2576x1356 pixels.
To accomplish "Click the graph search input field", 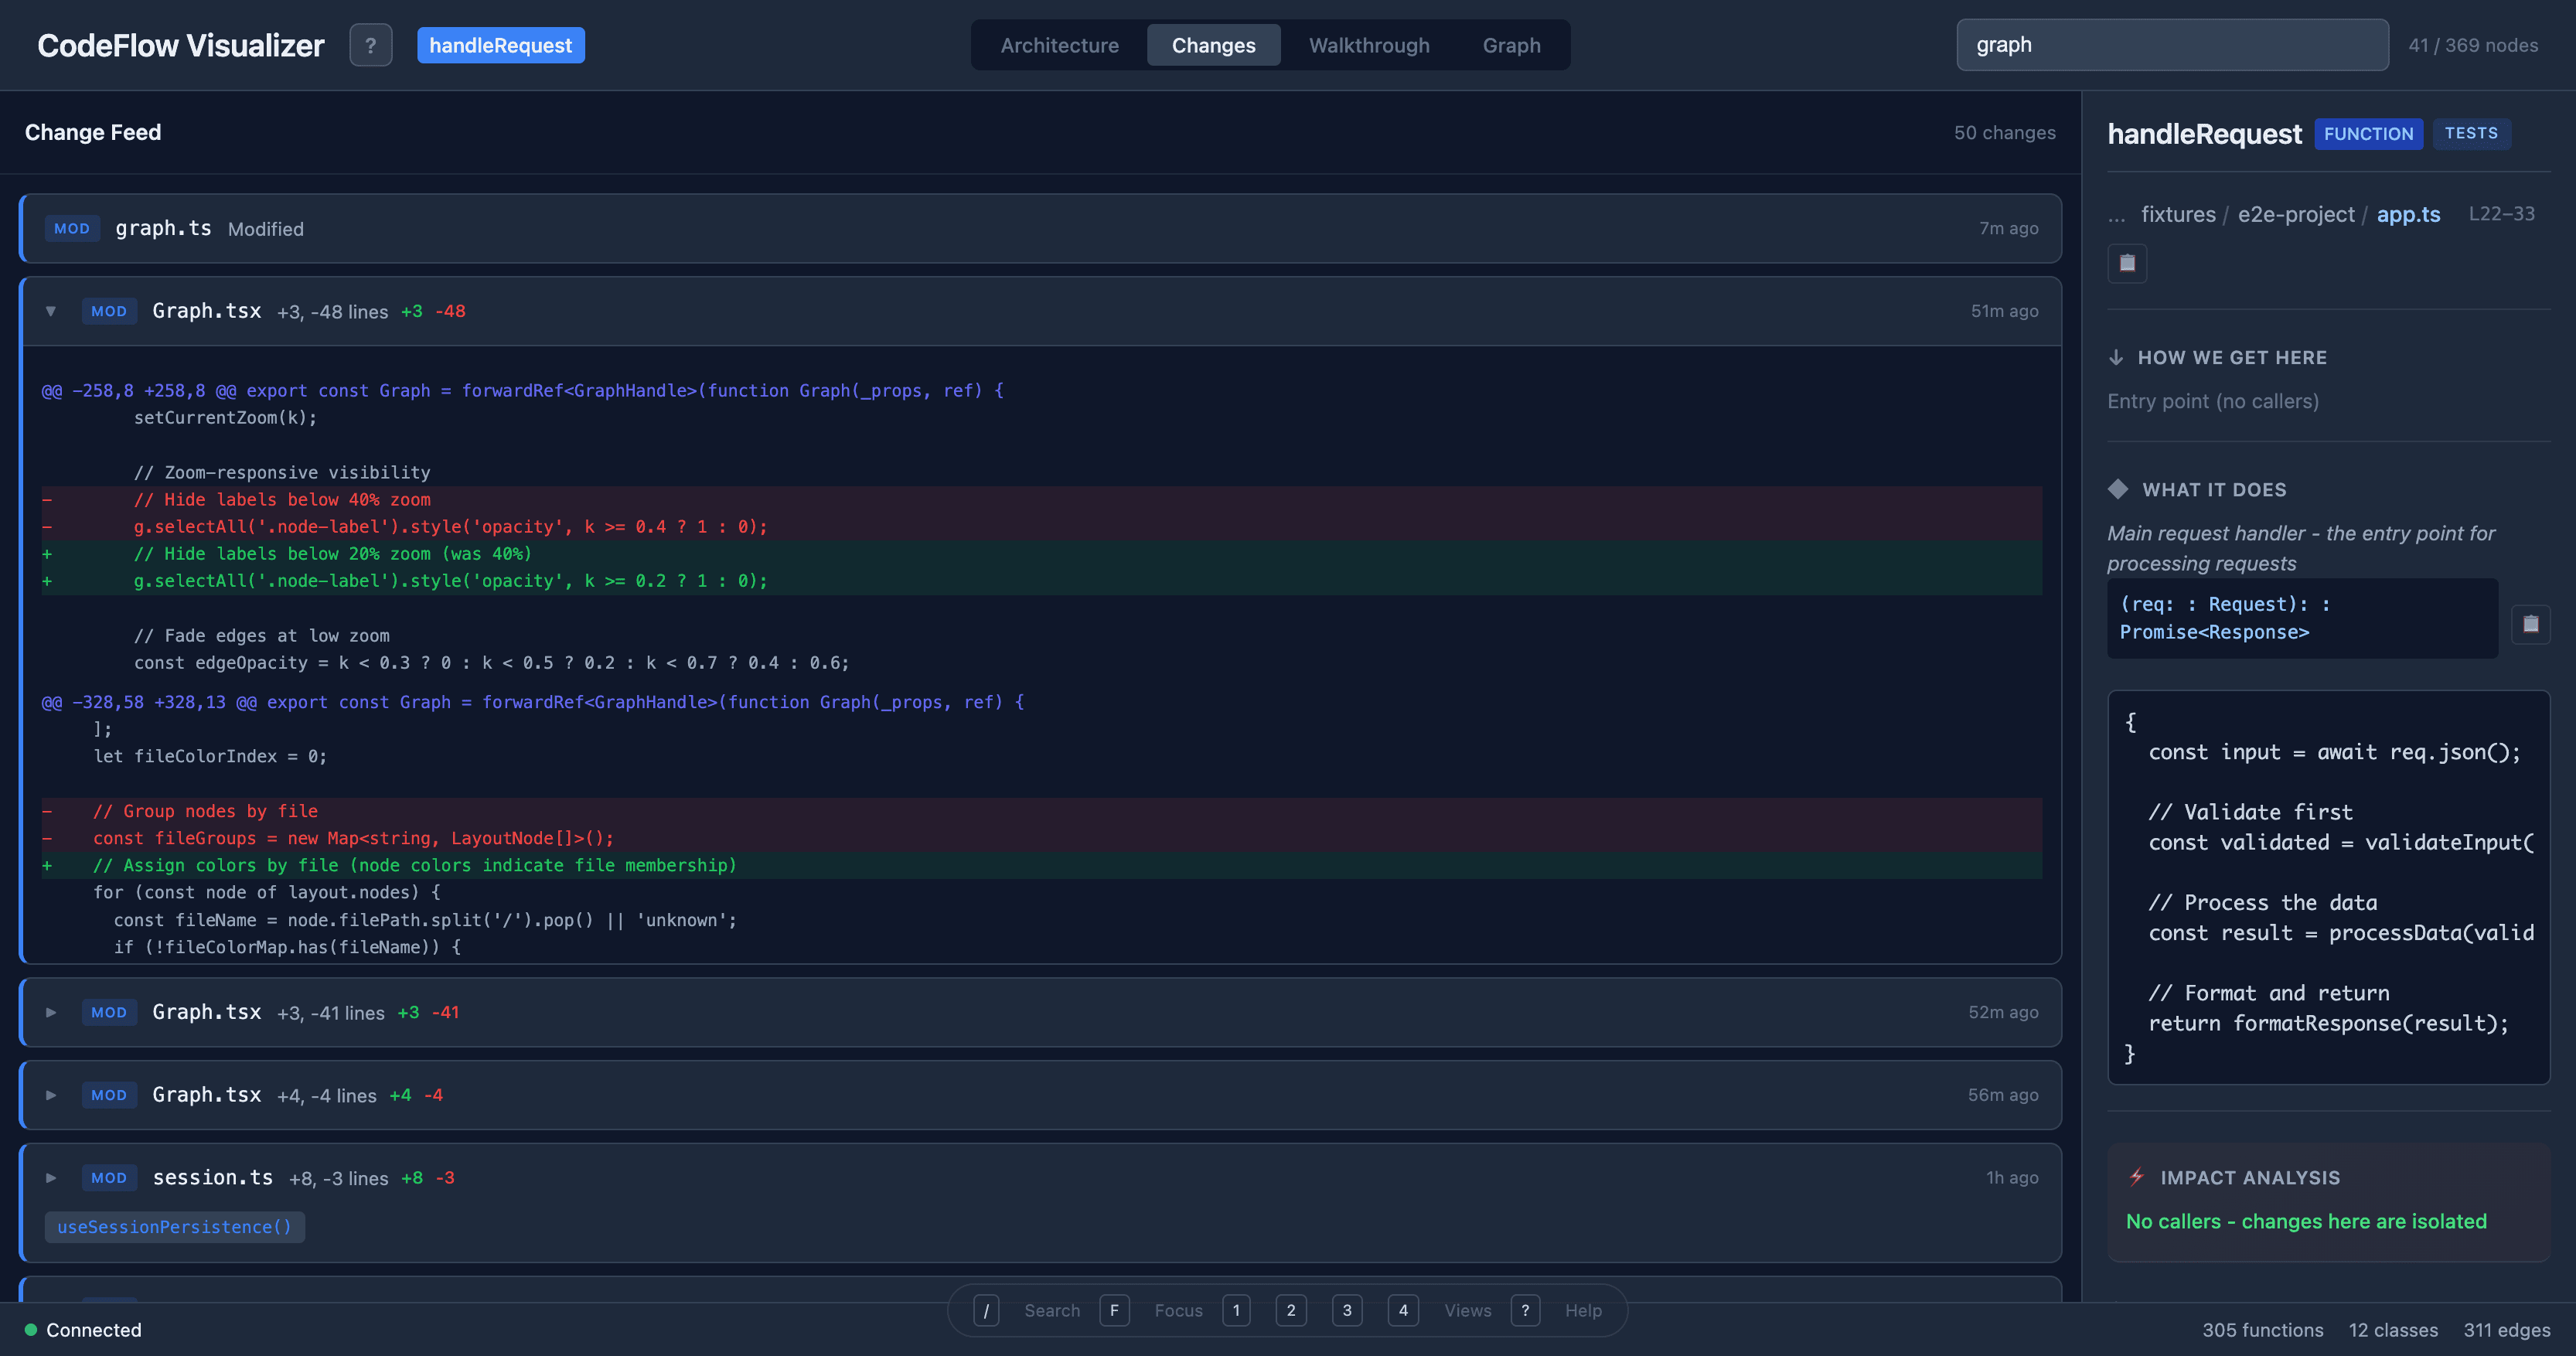I will [x=2170, y=44].
